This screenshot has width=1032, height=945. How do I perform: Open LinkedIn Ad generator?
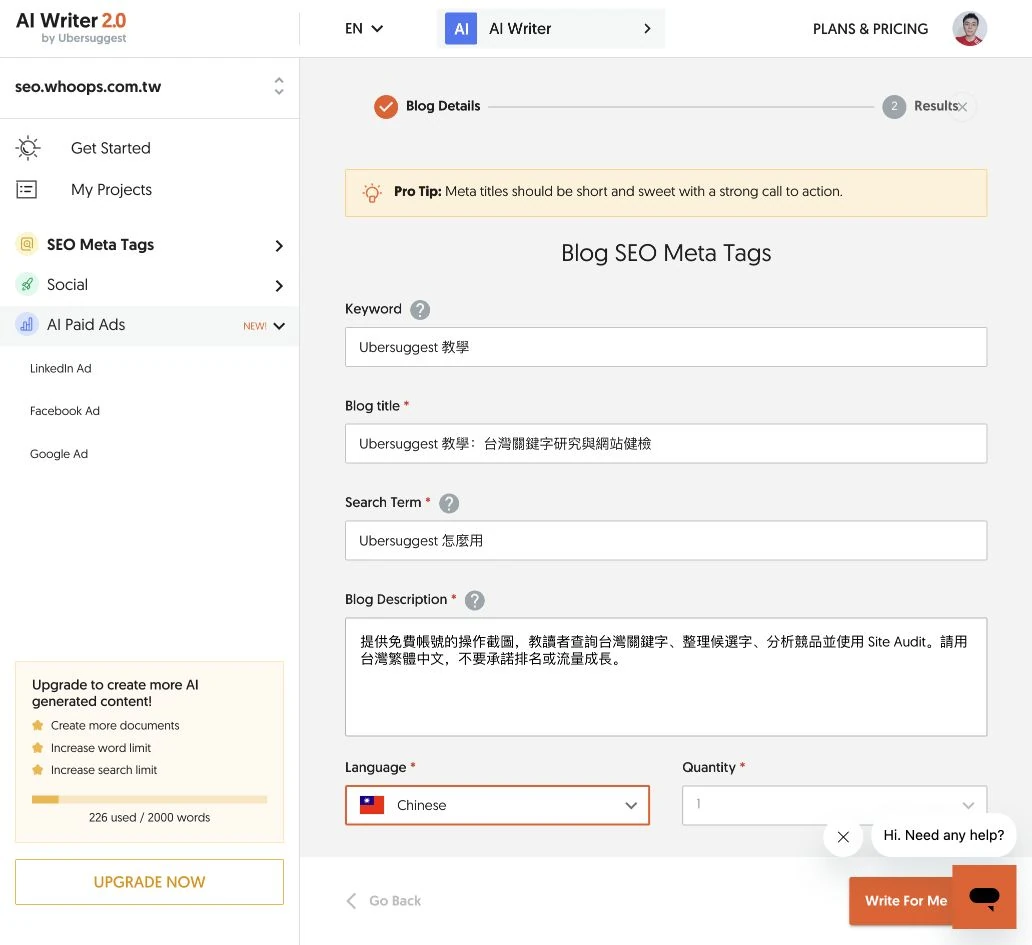(x=61, y=369)
